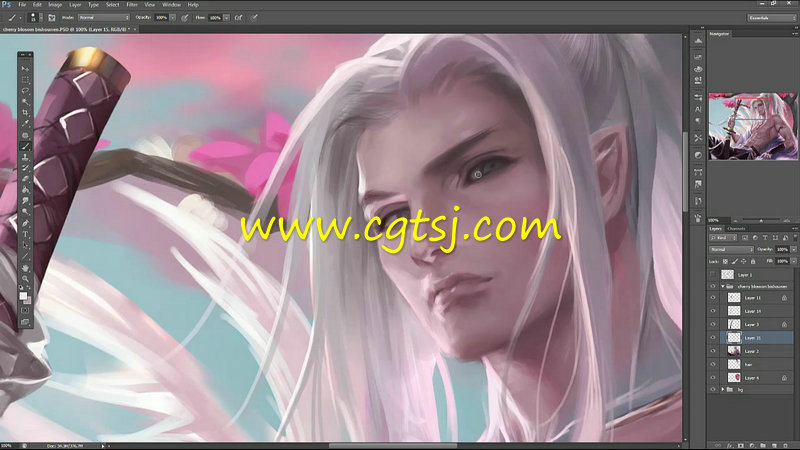Viewport: 800px width, 450px height.
Task: Select the Eraser tool
Action: coord(25,179)
